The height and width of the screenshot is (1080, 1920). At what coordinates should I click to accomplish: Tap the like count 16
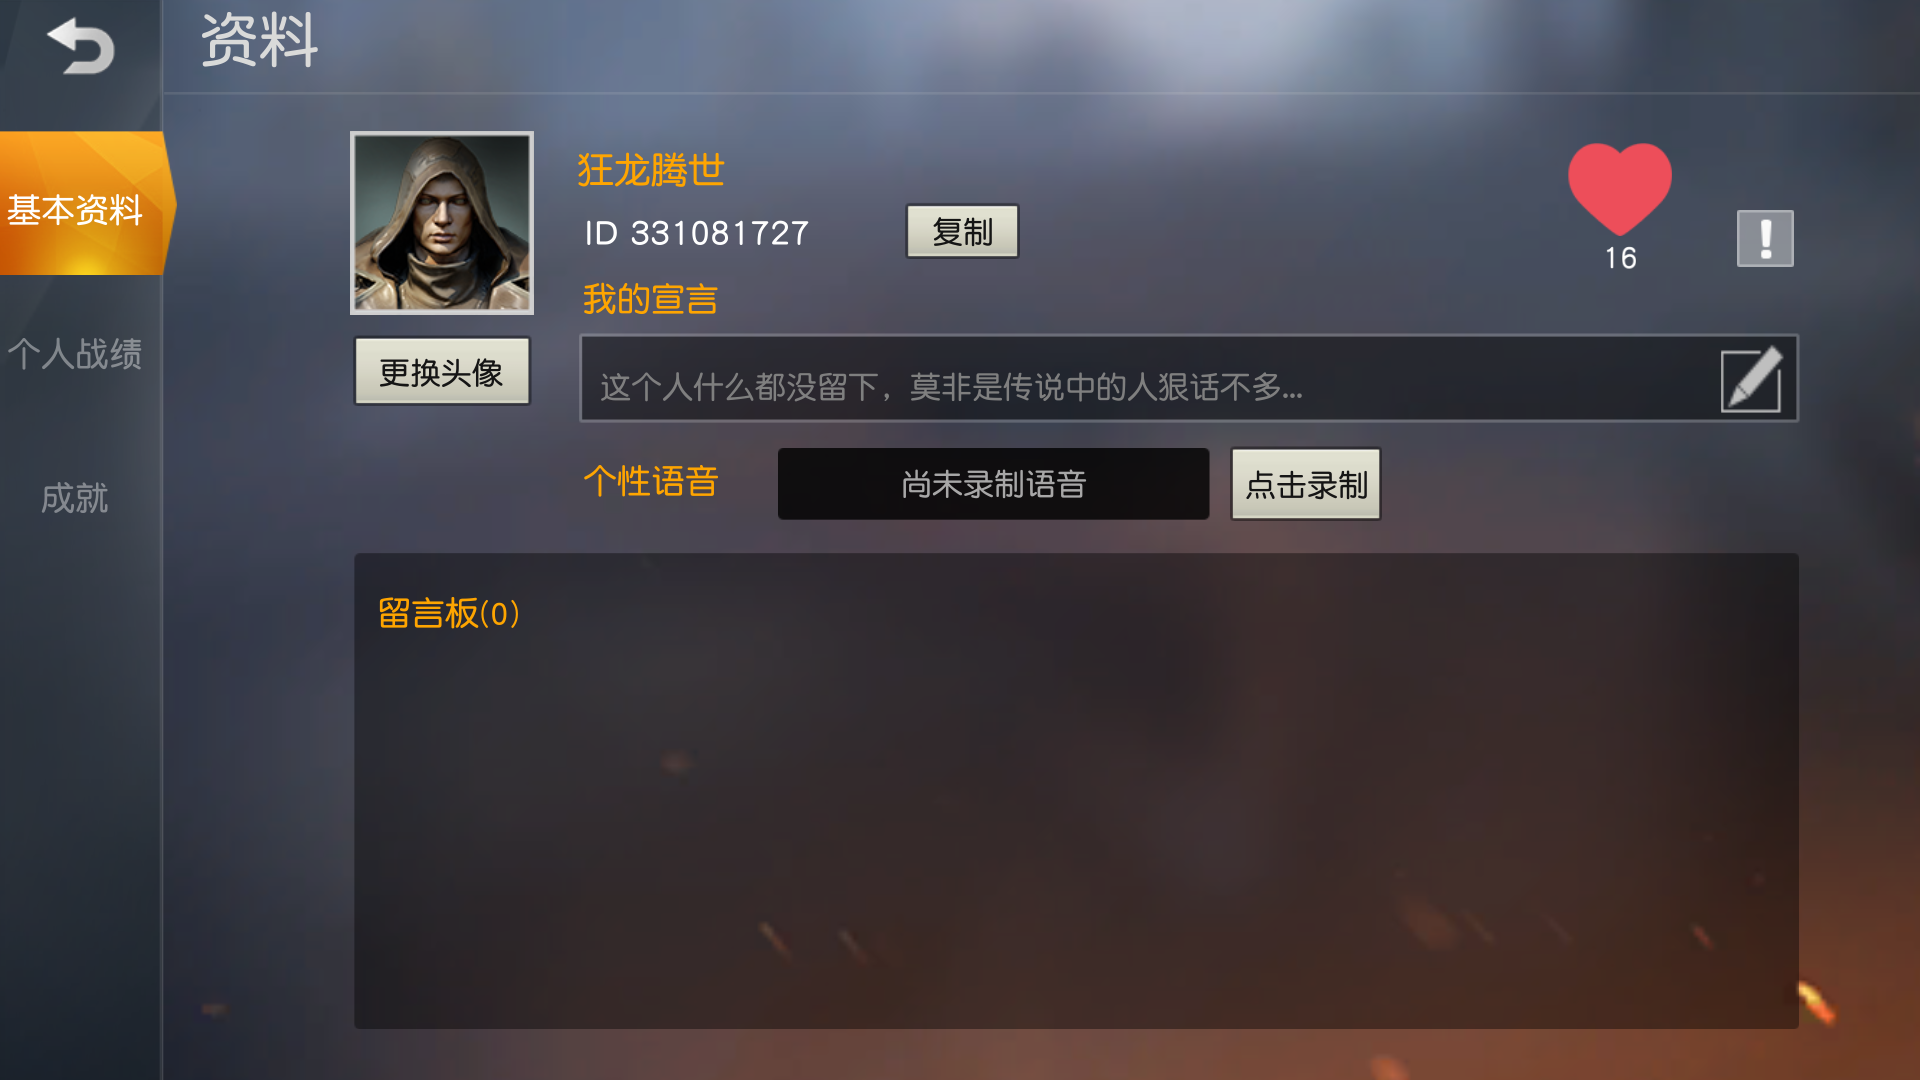click(1620, 258)
